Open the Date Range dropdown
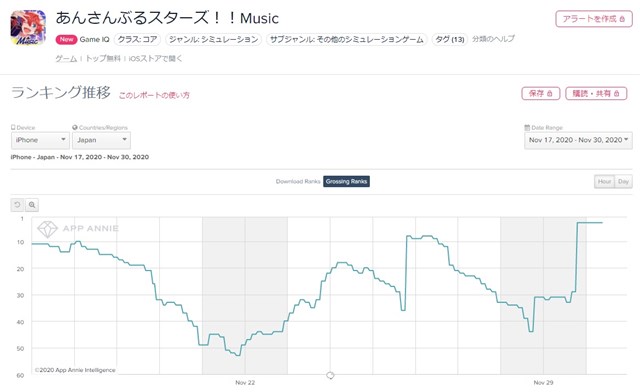 [578, 140]
